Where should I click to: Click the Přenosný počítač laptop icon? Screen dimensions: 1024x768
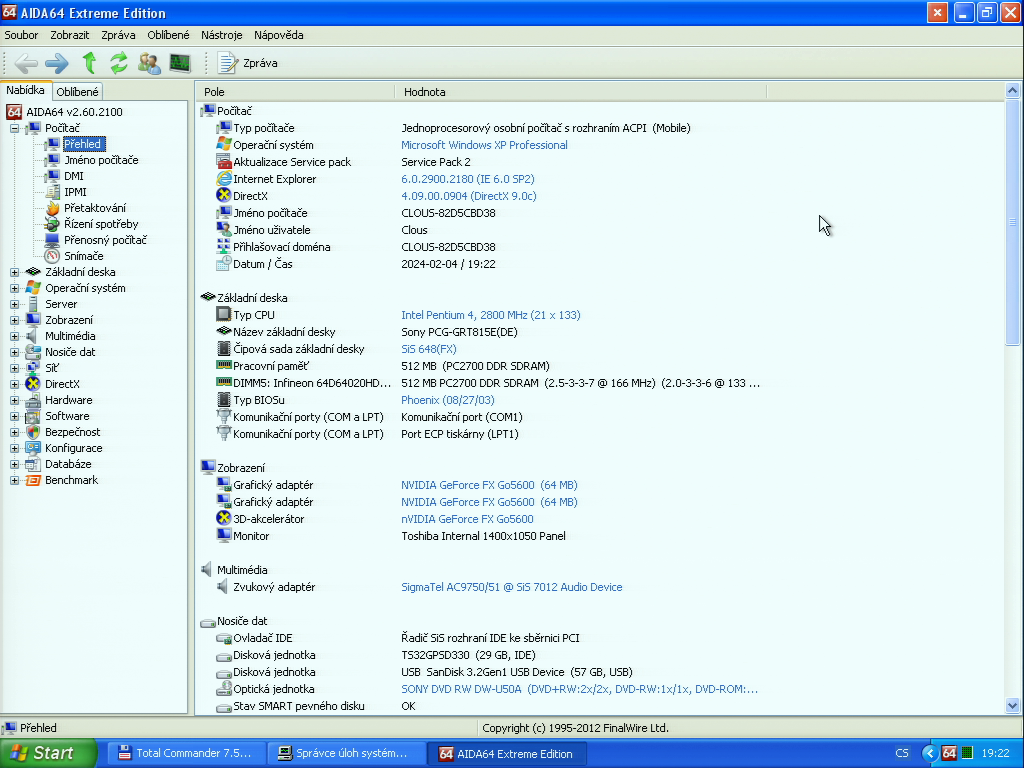click(52, 240)
